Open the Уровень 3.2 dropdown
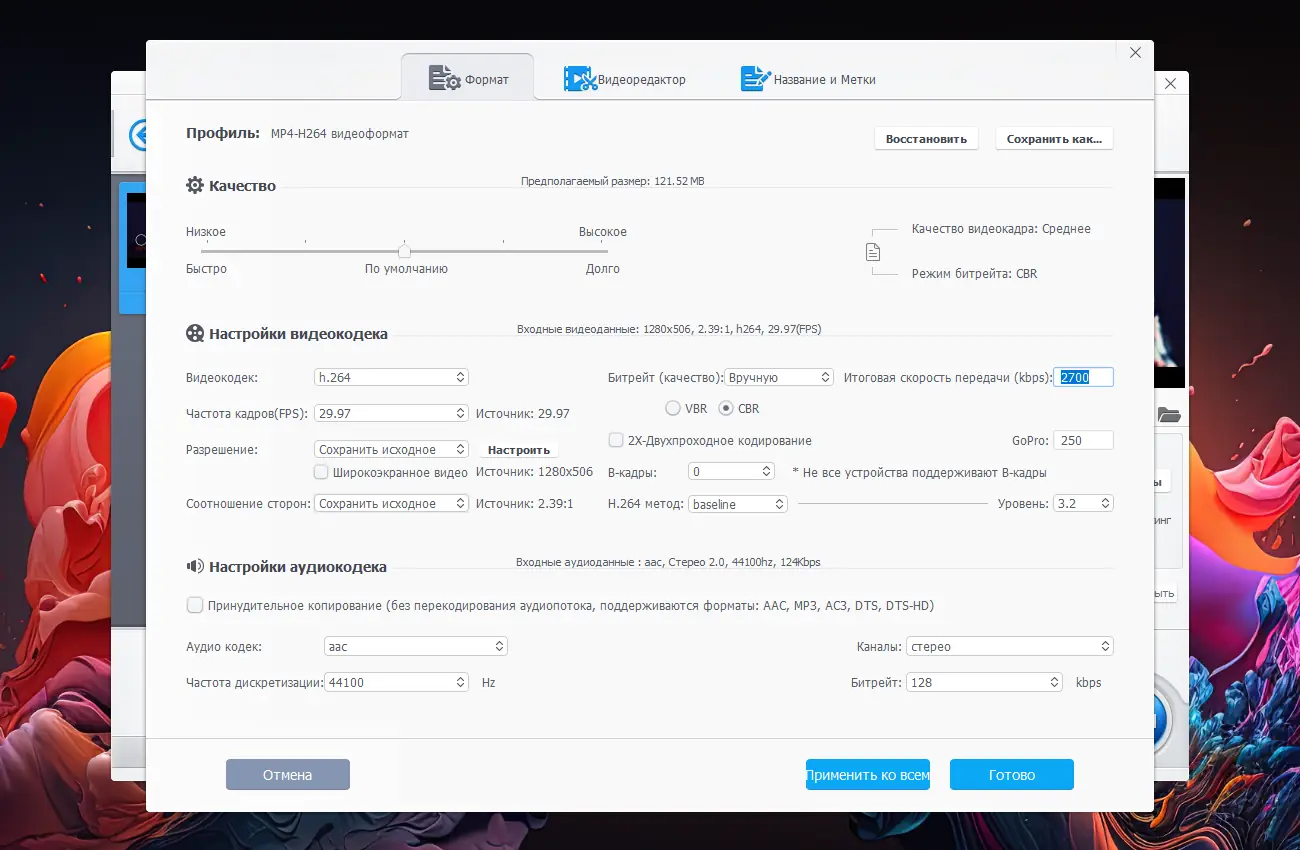 (x=1084, y=504)
